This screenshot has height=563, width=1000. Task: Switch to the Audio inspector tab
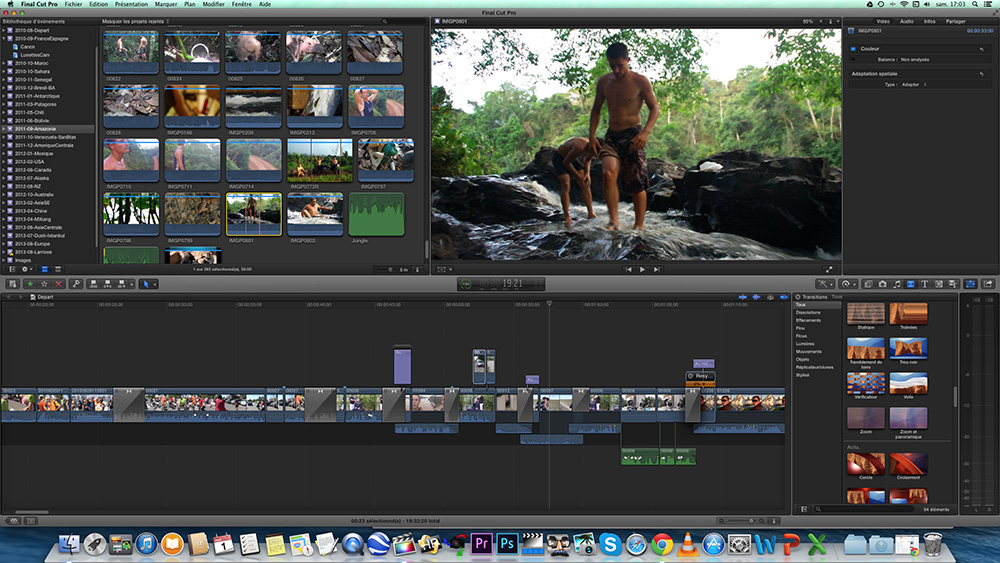(906, 21)
